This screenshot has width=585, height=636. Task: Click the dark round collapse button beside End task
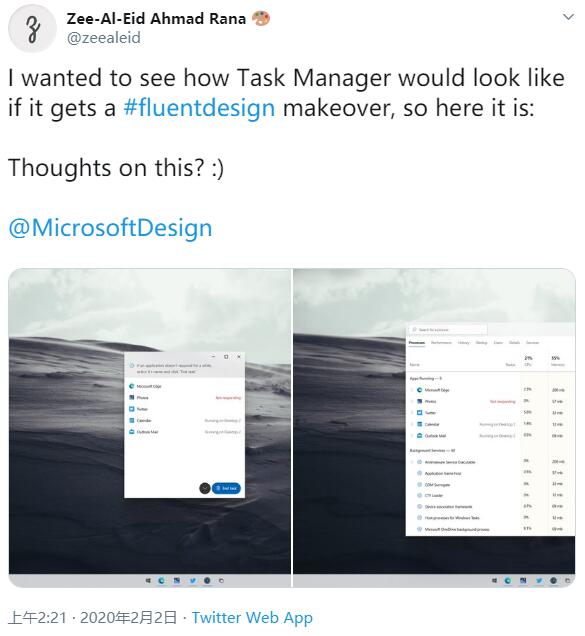[205, 488]
